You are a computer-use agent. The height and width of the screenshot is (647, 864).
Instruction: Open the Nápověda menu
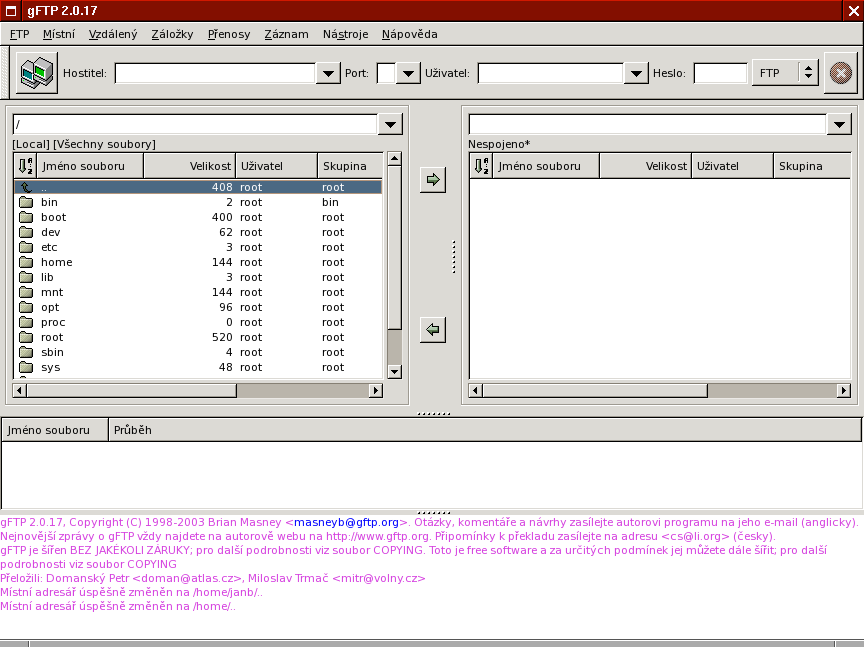pos(409,34)
